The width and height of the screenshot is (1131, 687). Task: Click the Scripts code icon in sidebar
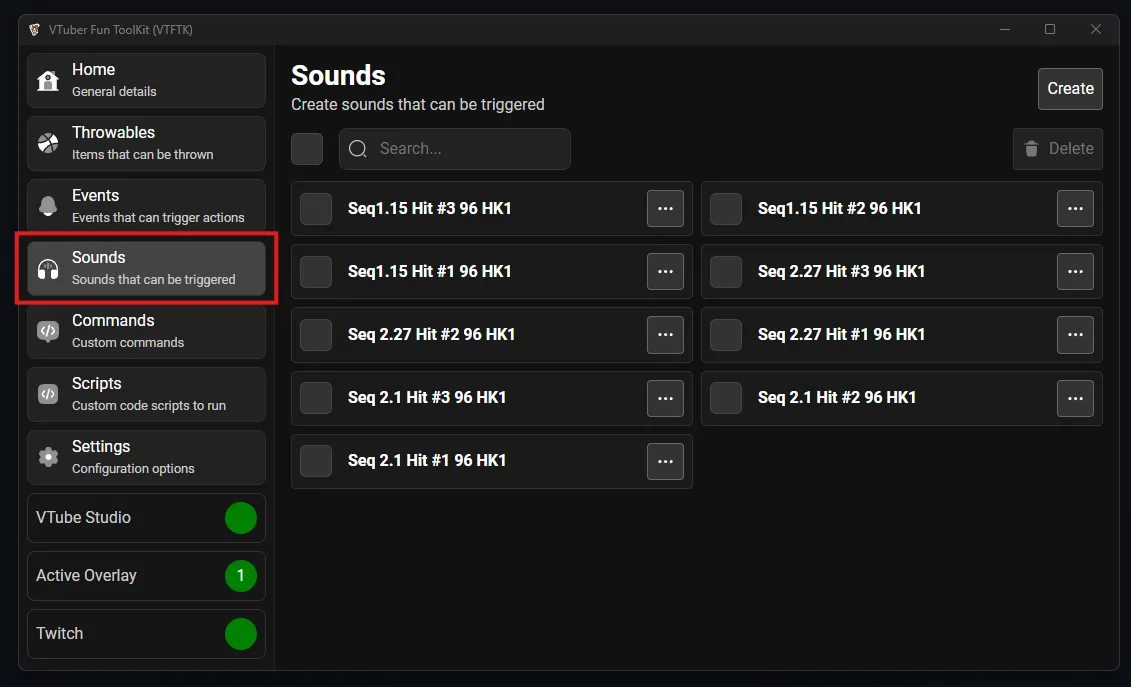(48, 394)
